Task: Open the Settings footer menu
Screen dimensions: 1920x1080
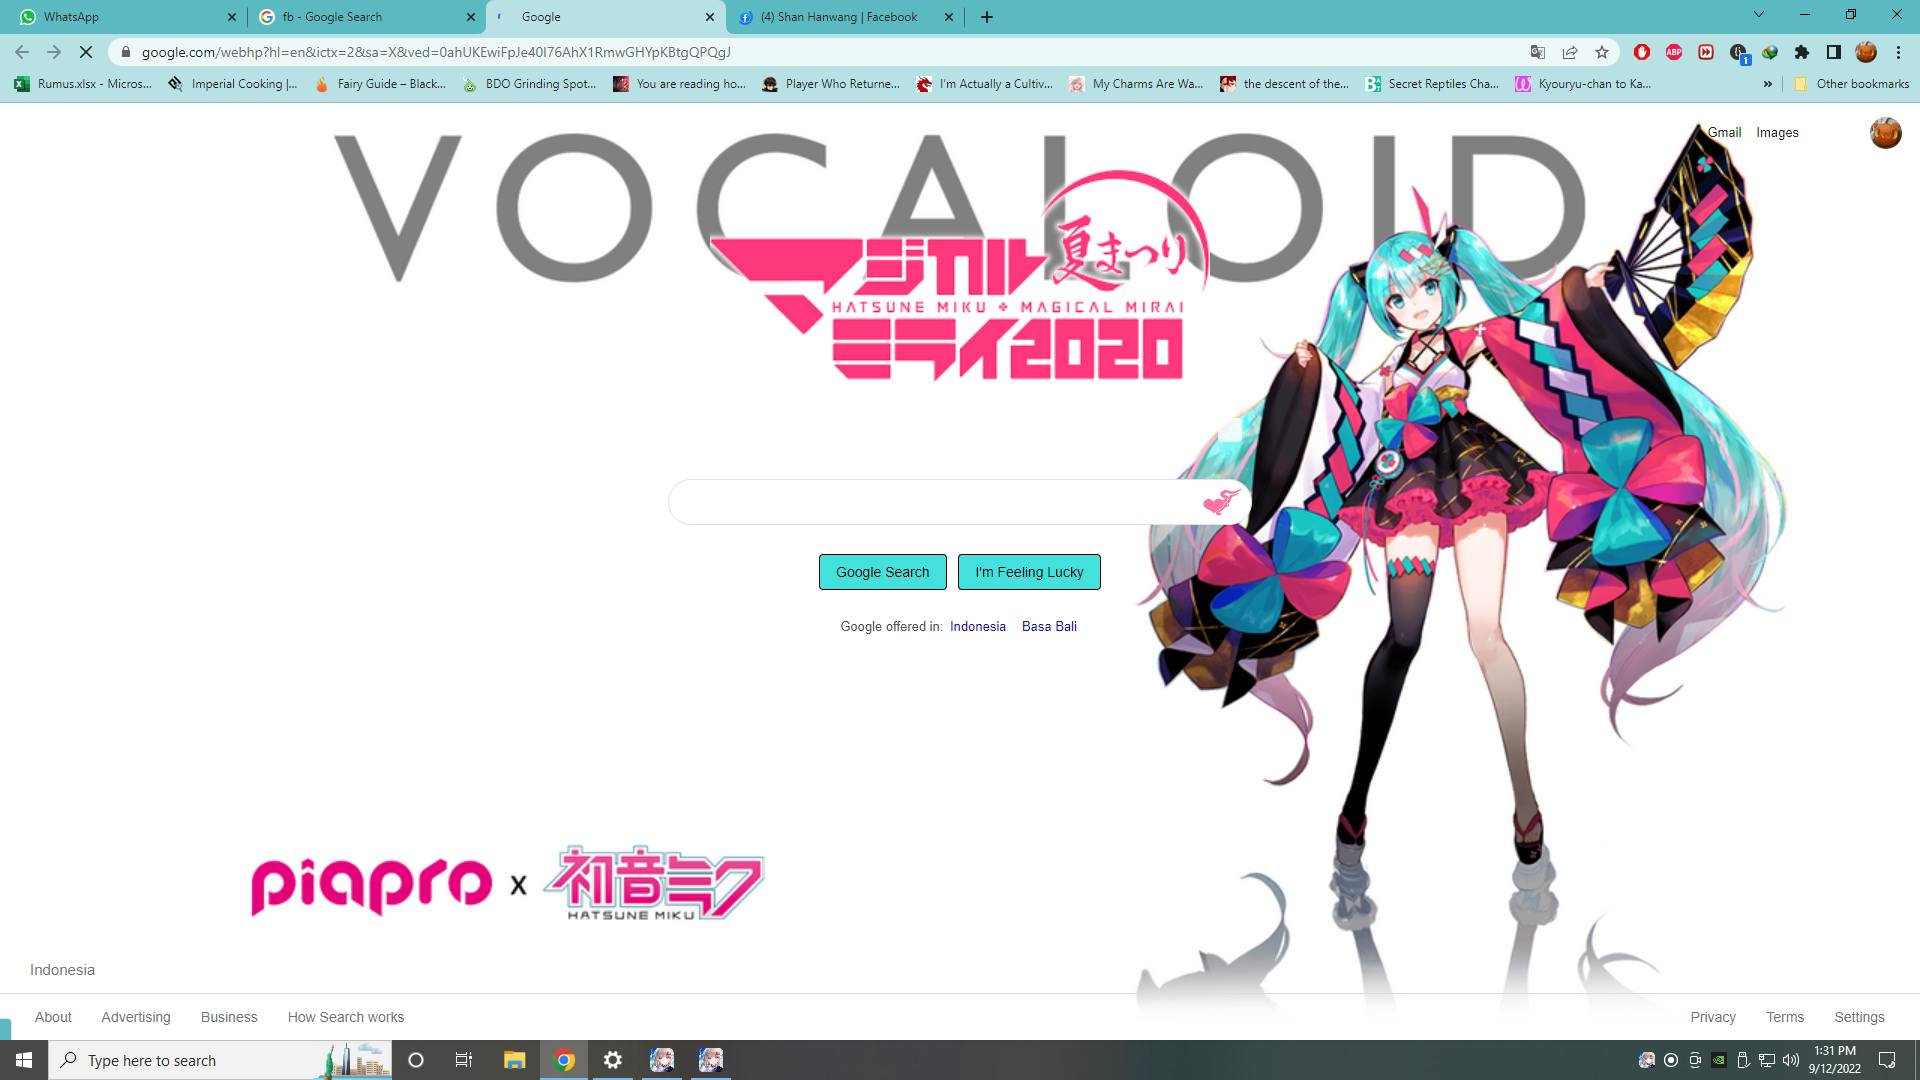Action: click(x=1859, y=1017)
